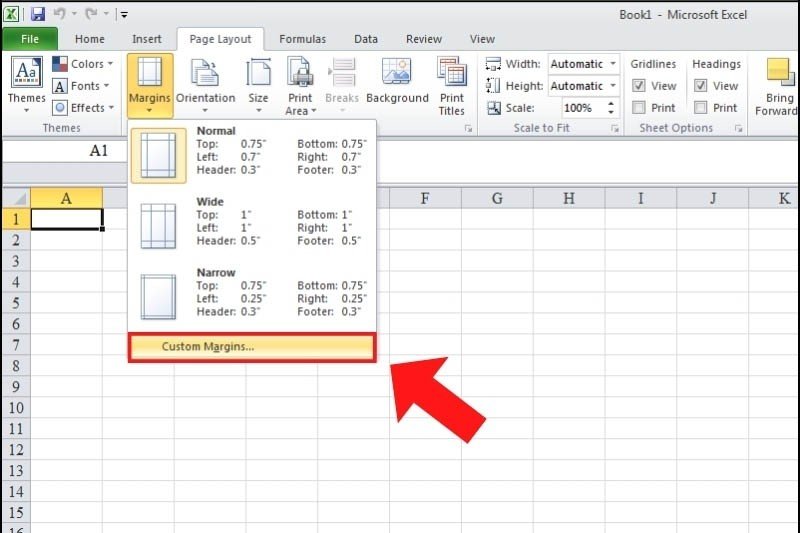Select column A header
Screen dimensions: 800x533
pyautogui.click(x=66, y=198)
